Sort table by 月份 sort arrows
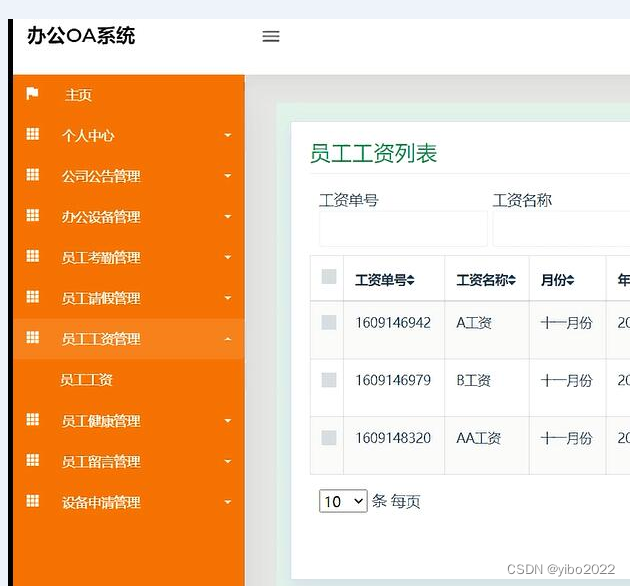The width and height of the screenshot is (630, 586). click(x=570, y=280)
